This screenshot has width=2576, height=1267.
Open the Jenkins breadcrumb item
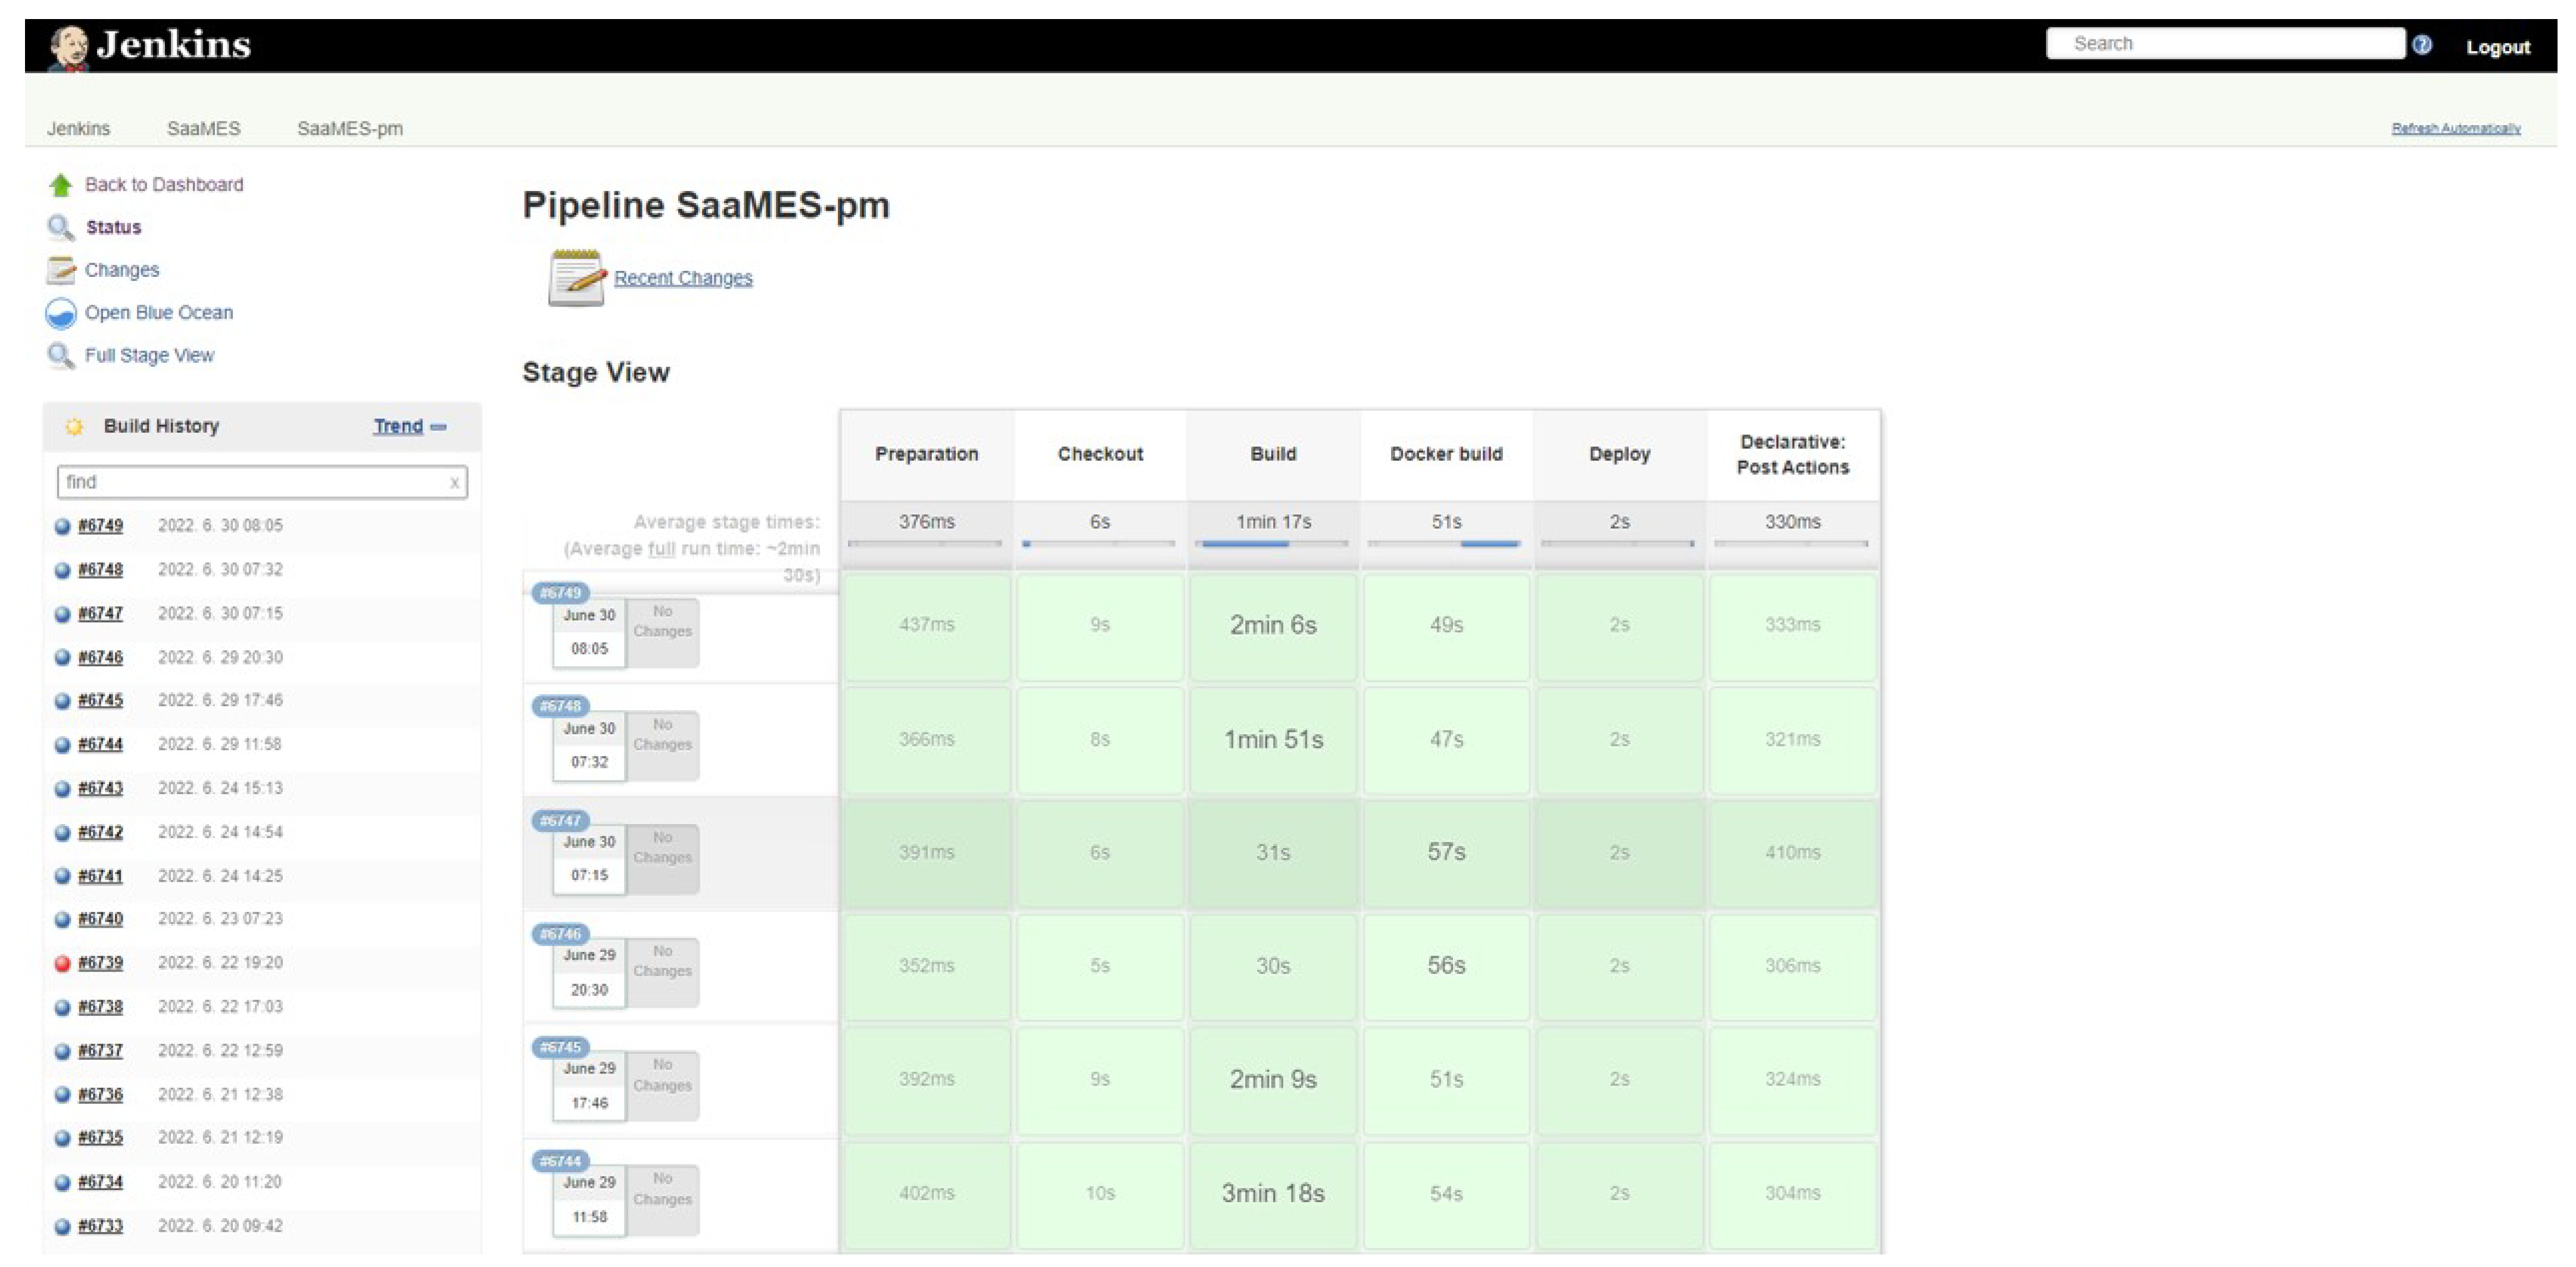coord(78,129)
